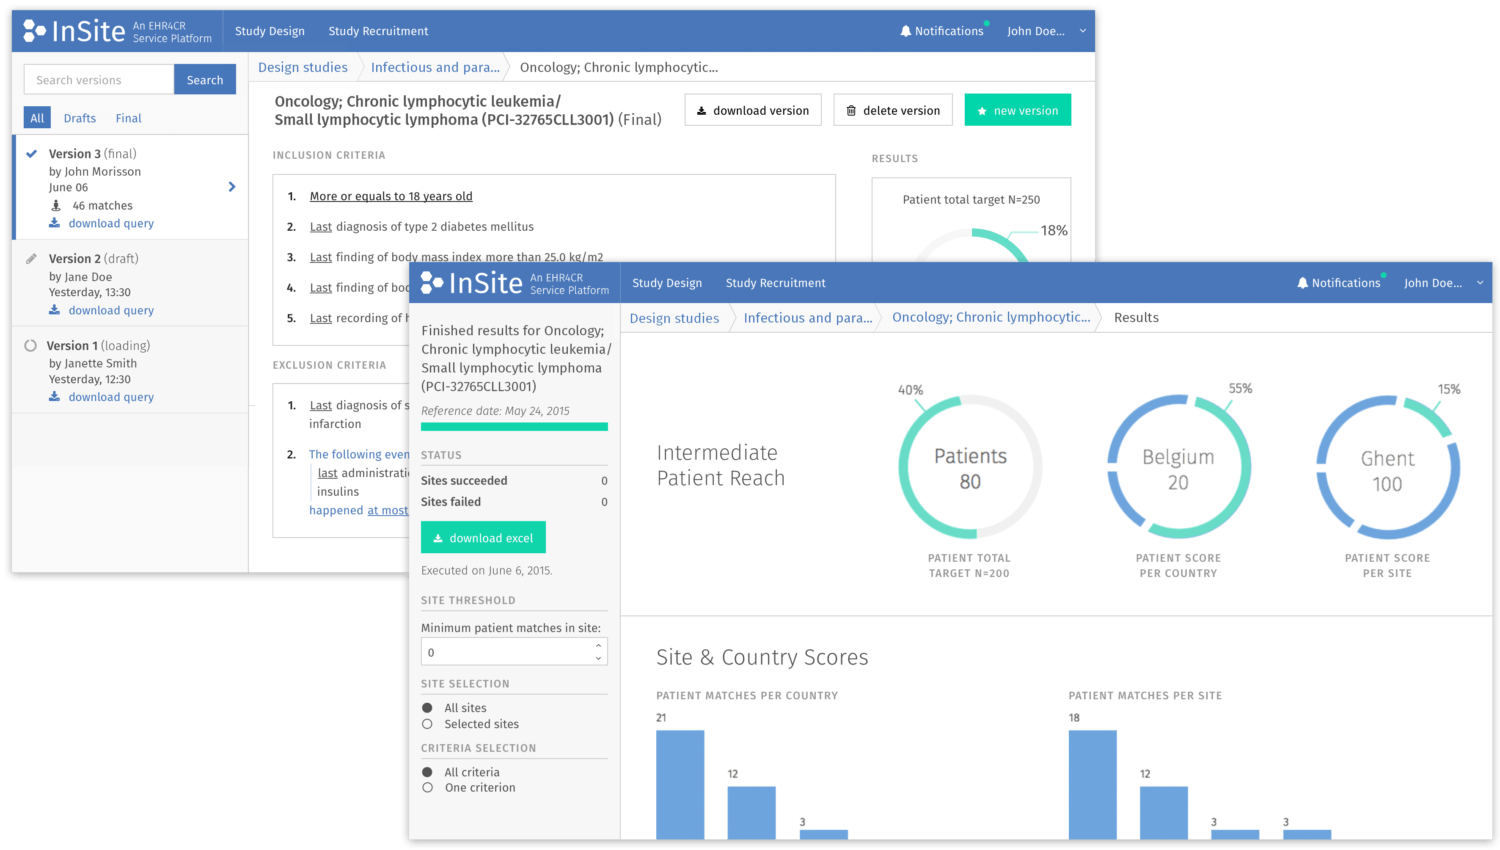Select Selected sites radio button
The width and height of the screenshot is (1500, 850).
[427, 724]
